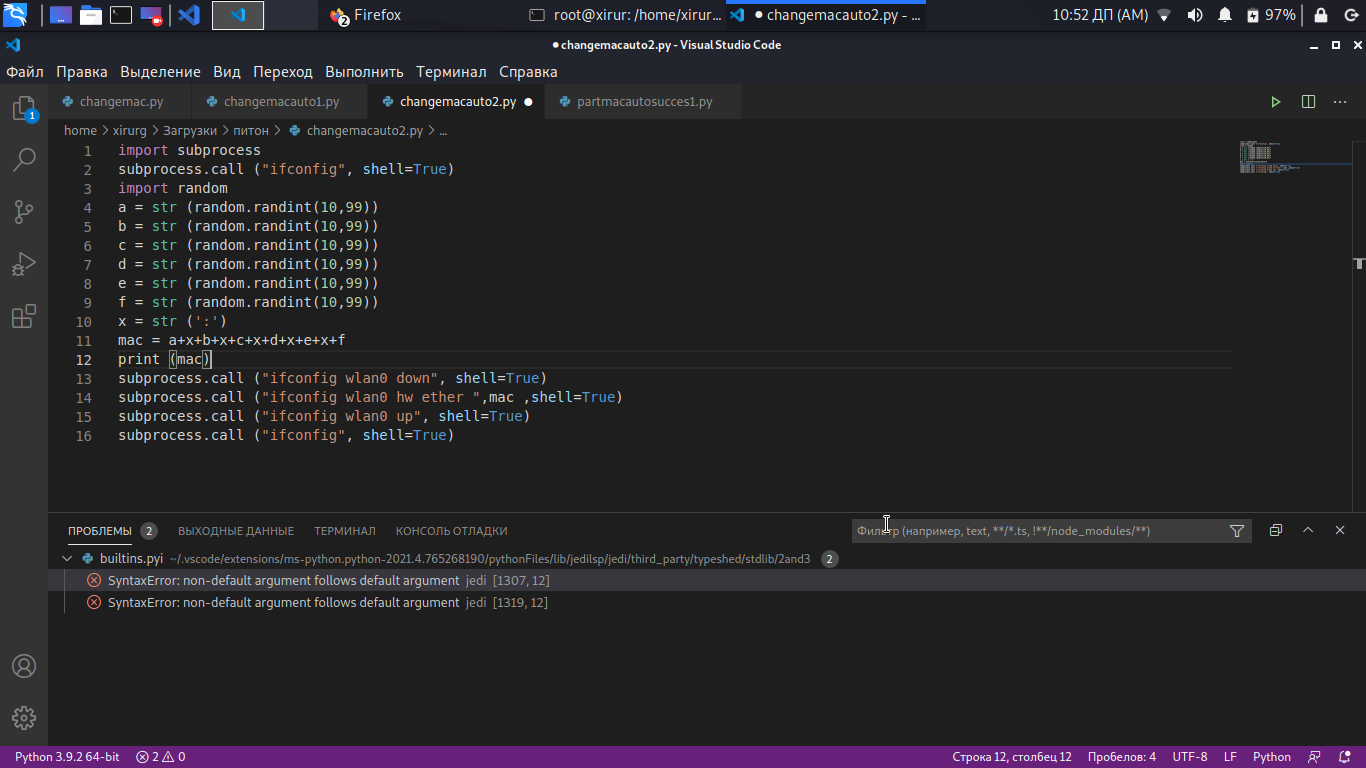The width and height of the screenshot is (1366, 768).
Task: Click the screen recorder icon in top panel
Action: click(151, 15)
